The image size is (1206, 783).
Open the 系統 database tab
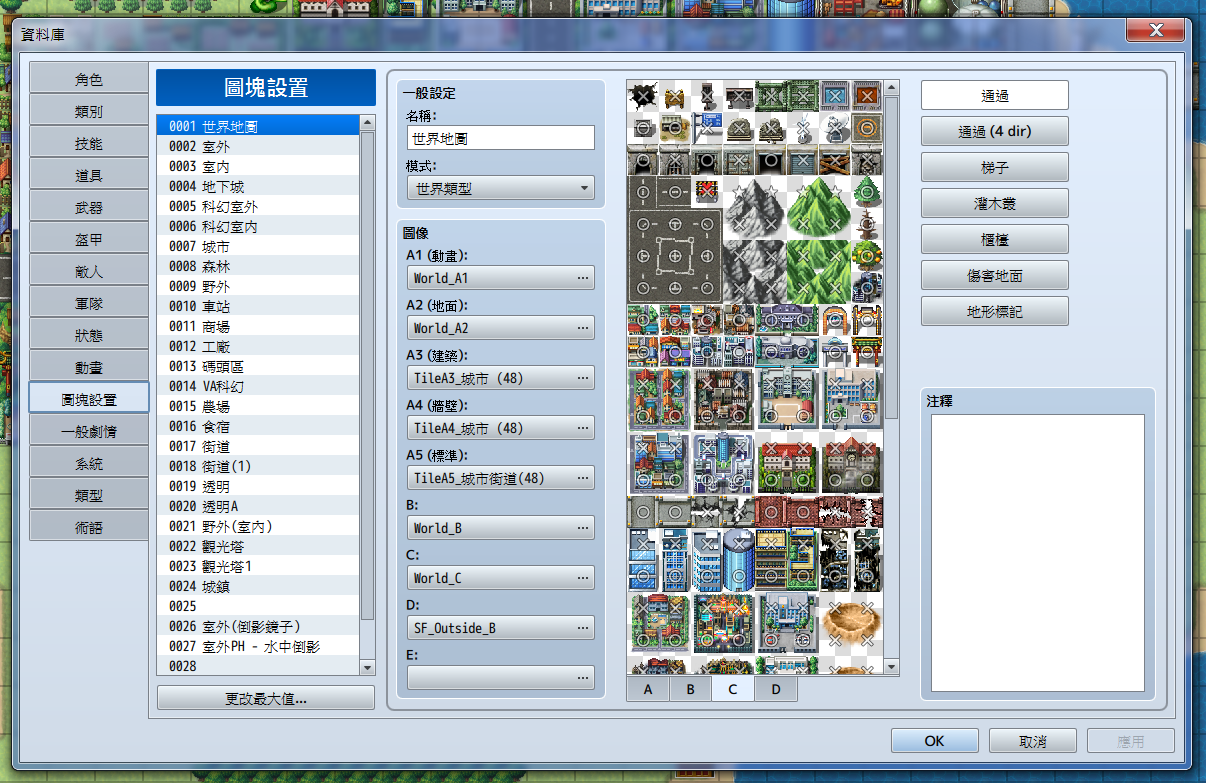89,463
